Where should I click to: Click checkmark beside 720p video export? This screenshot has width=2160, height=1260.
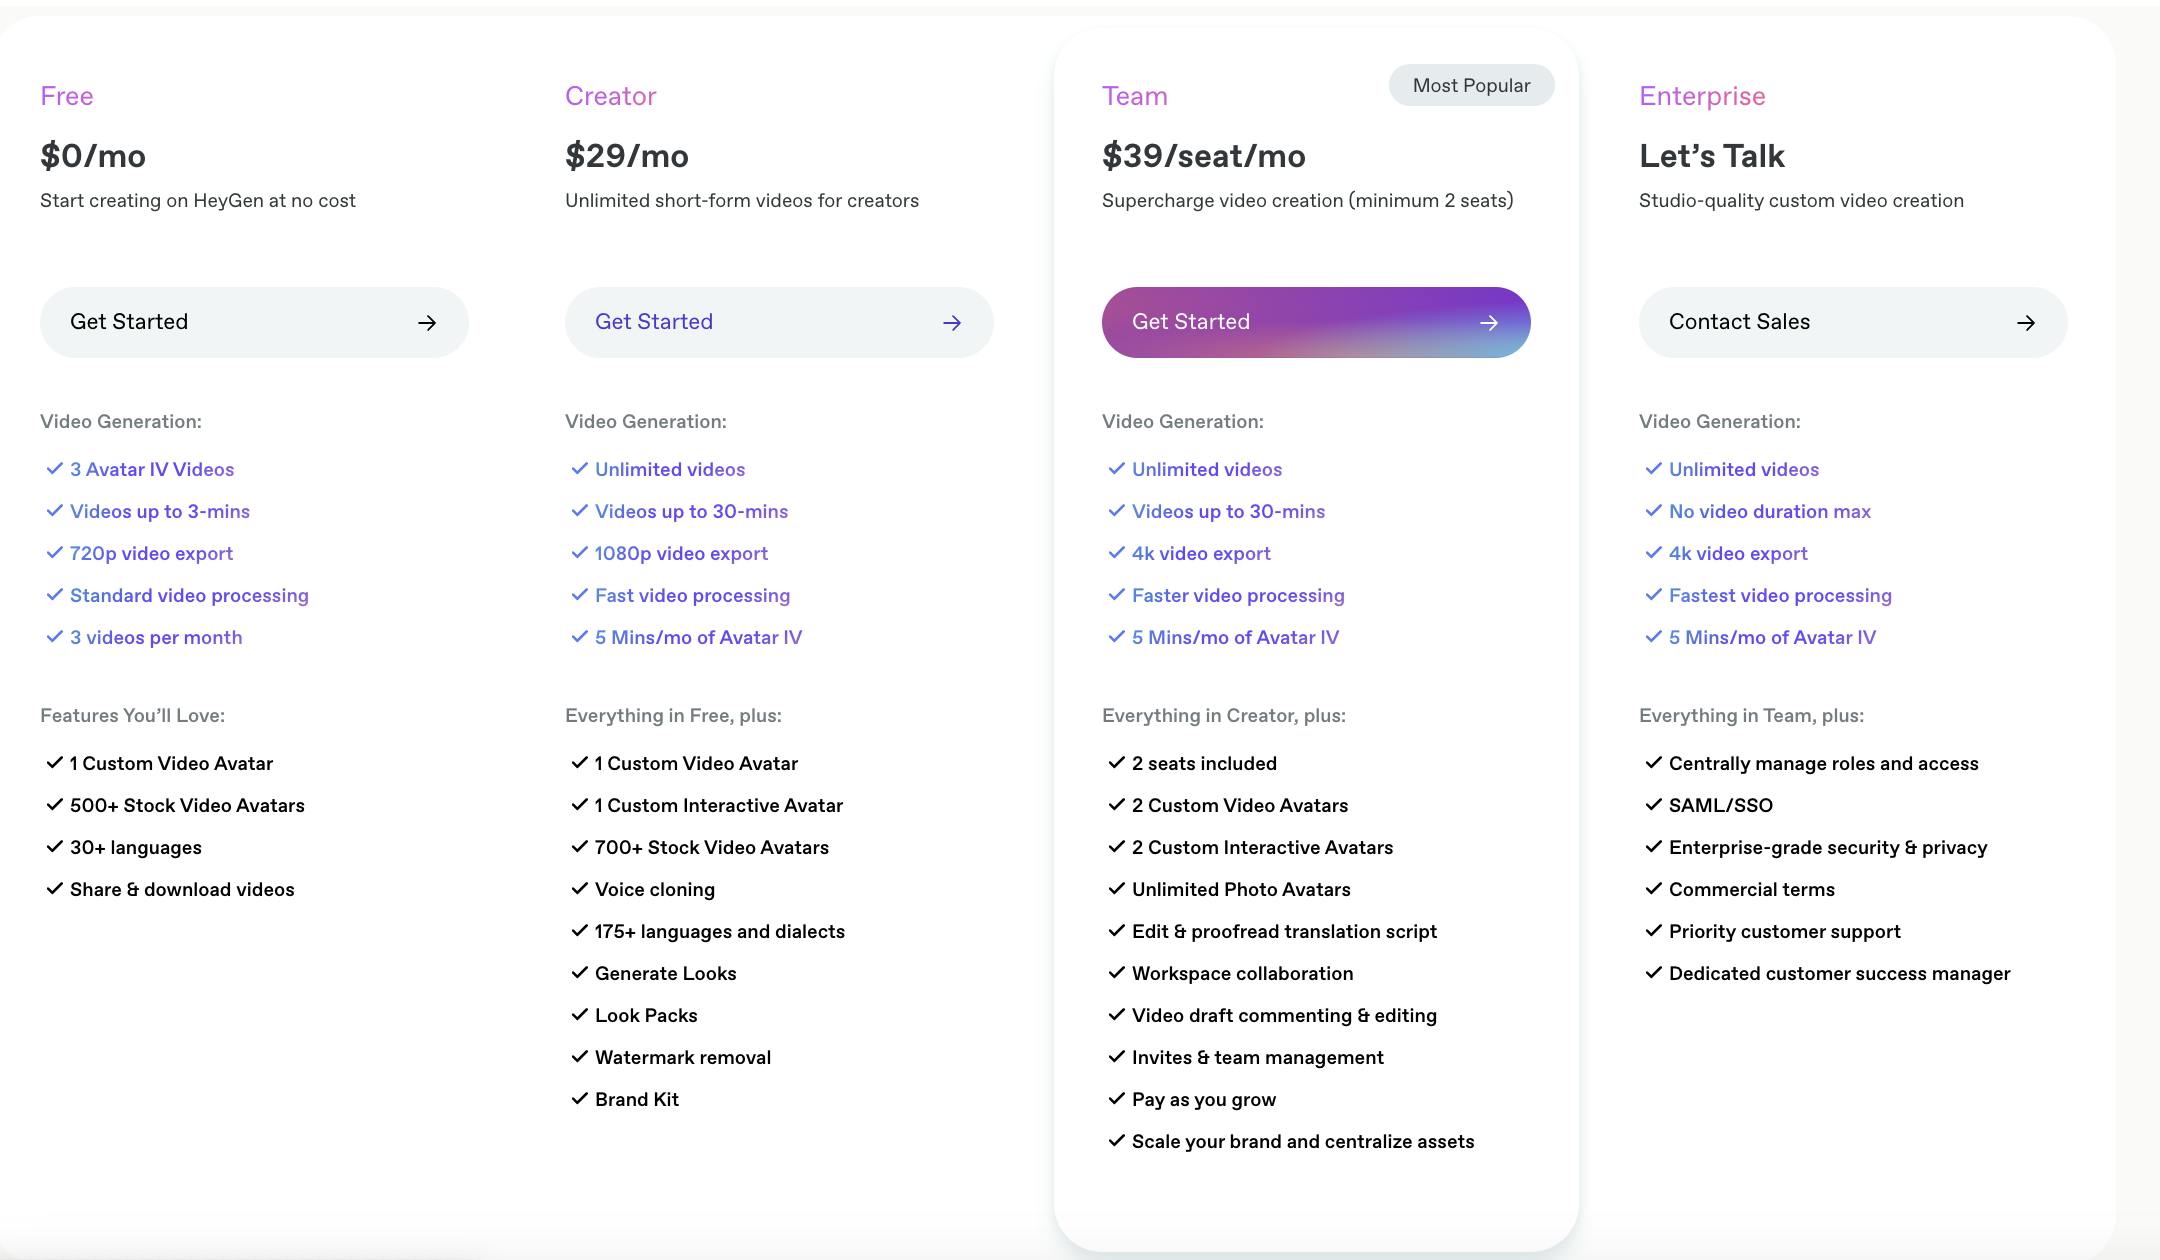point(54,553)
